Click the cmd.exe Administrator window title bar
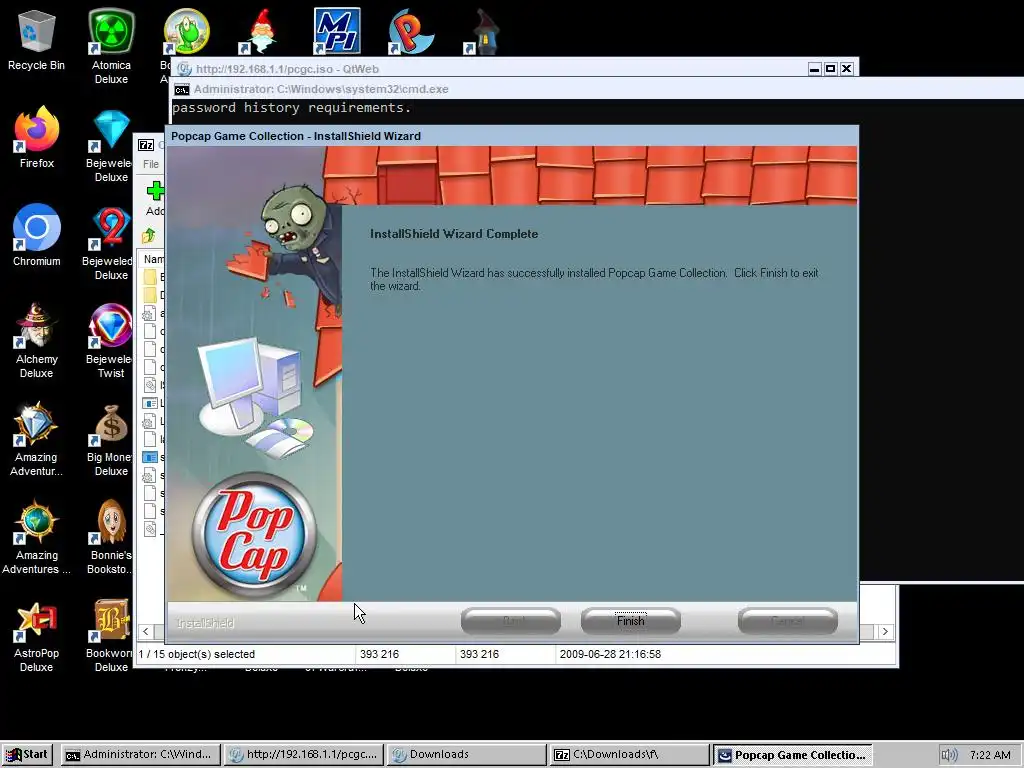 point(598,89)
